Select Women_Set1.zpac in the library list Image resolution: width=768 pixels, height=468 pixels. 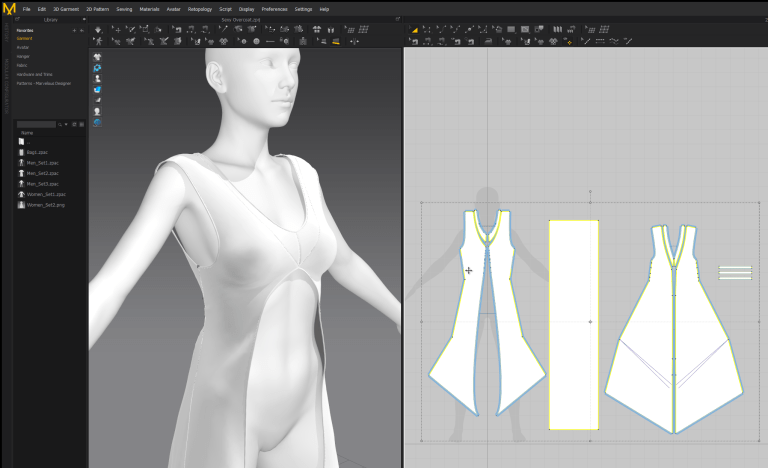click(46, 195)
